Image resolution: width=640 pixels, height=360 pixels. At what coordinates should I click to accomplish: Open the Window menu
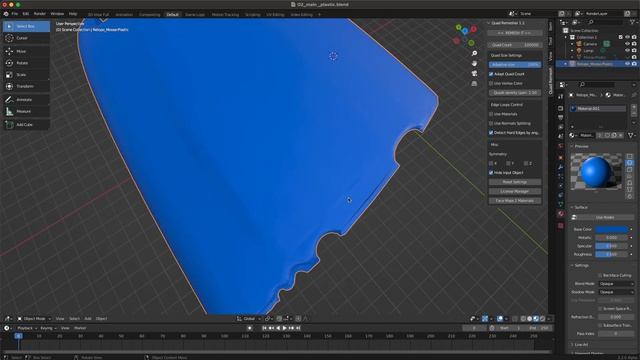pos(57,14)
